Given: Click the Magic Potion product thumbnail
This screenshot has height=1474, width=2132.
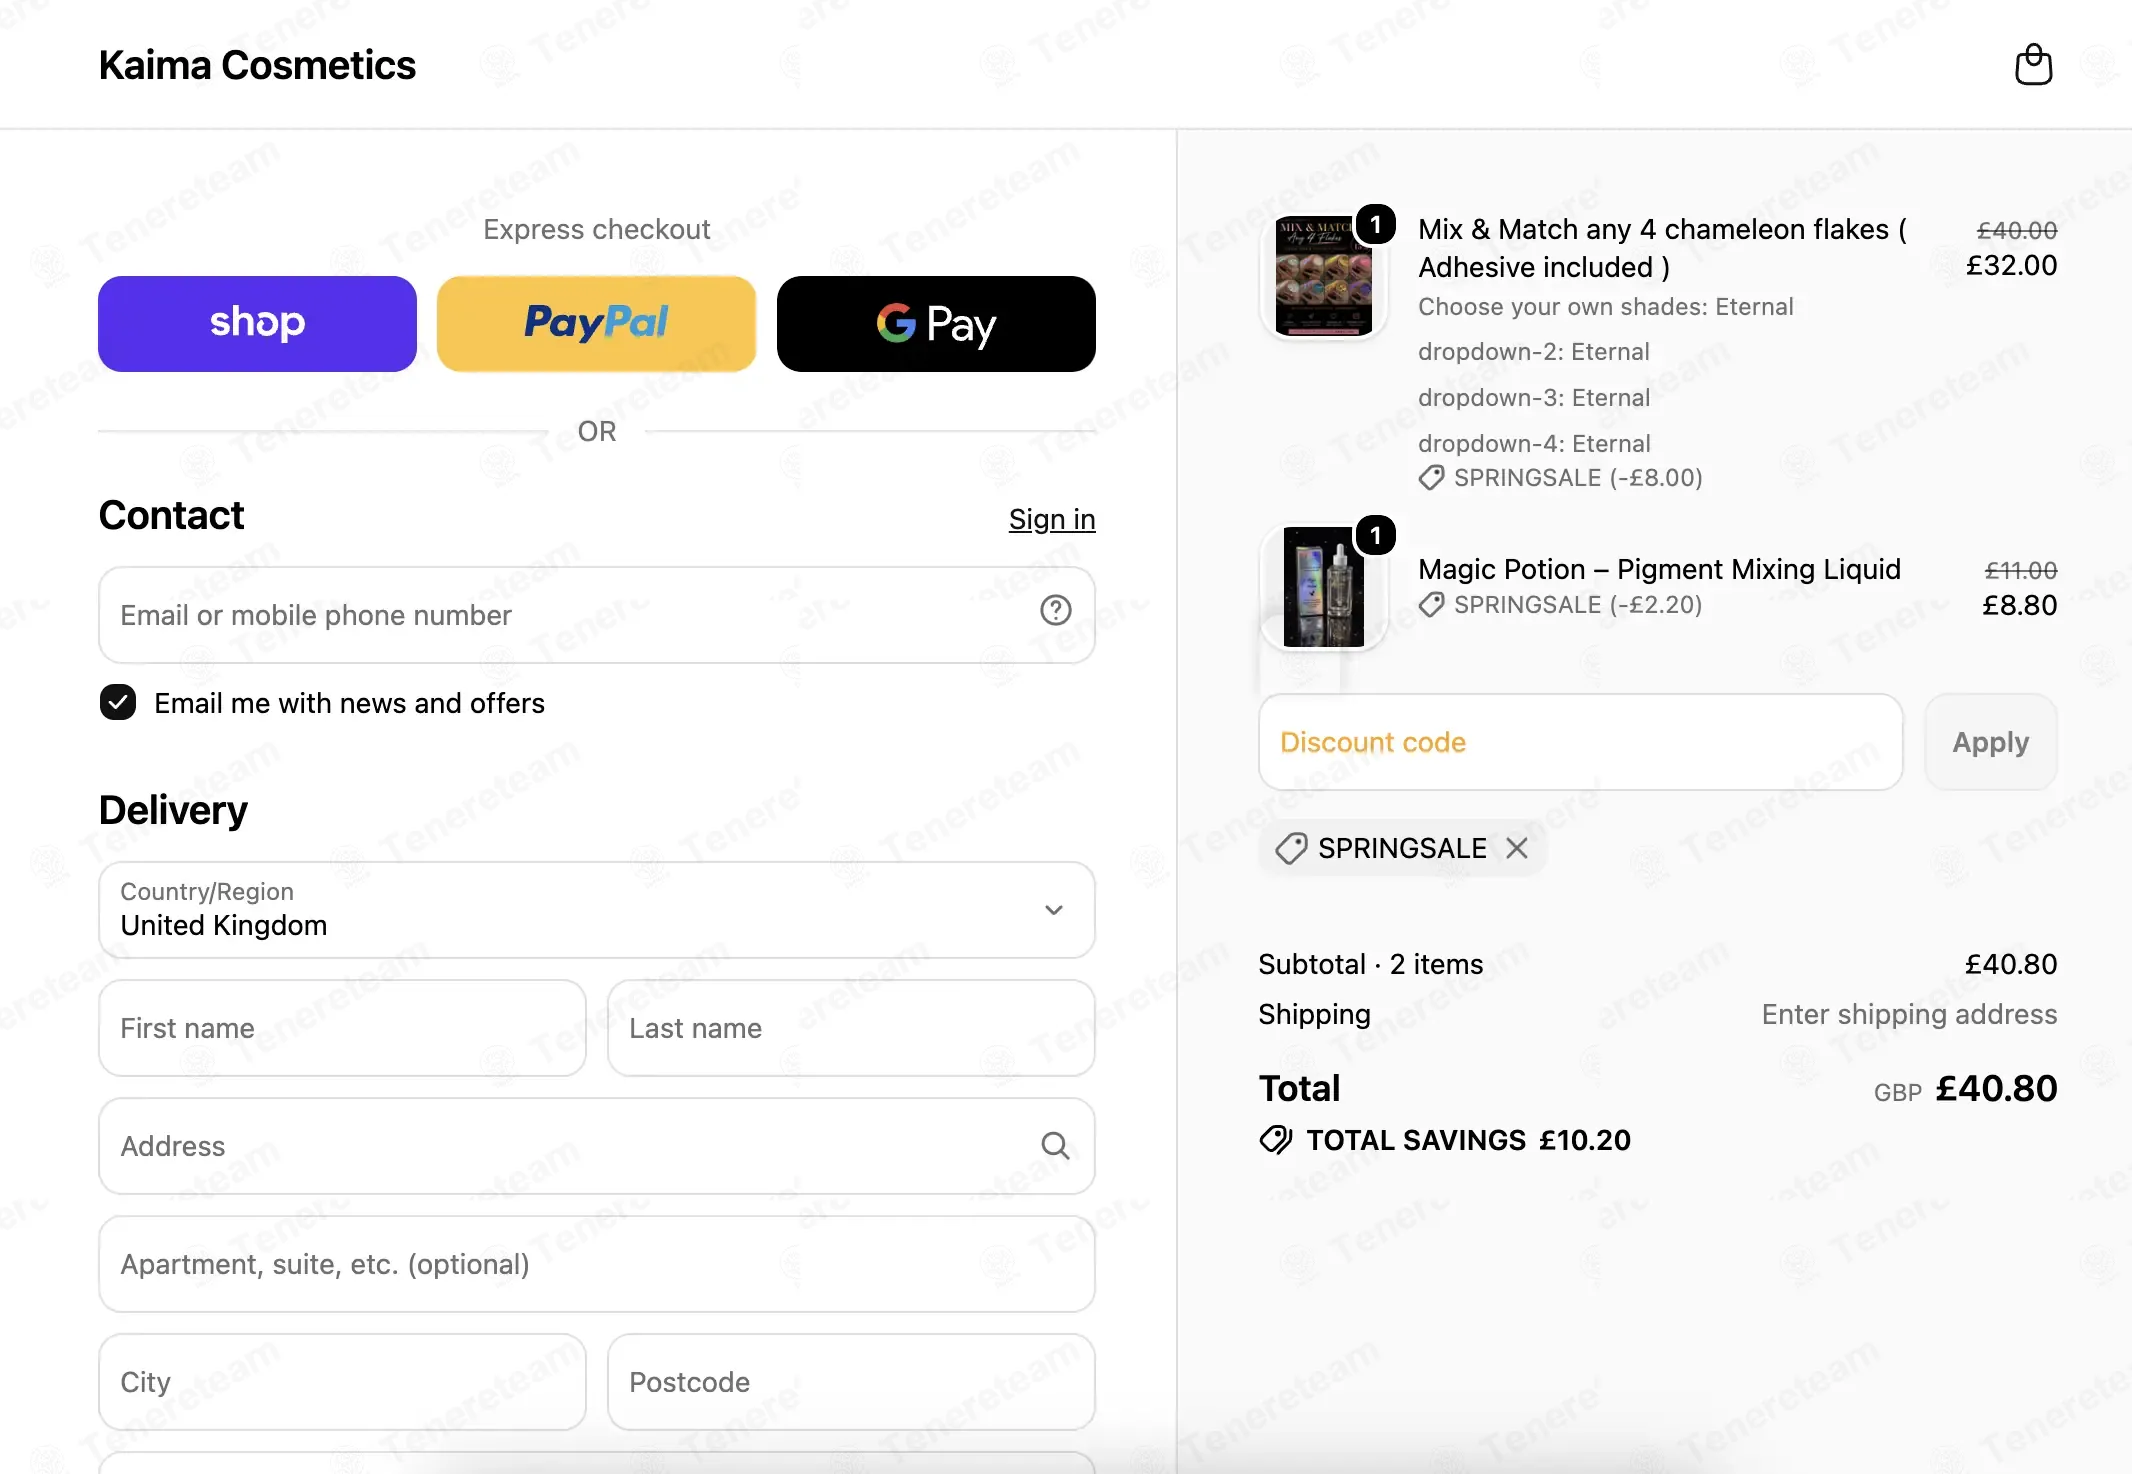Looking at the screenshot, I should coord(1323,587).
